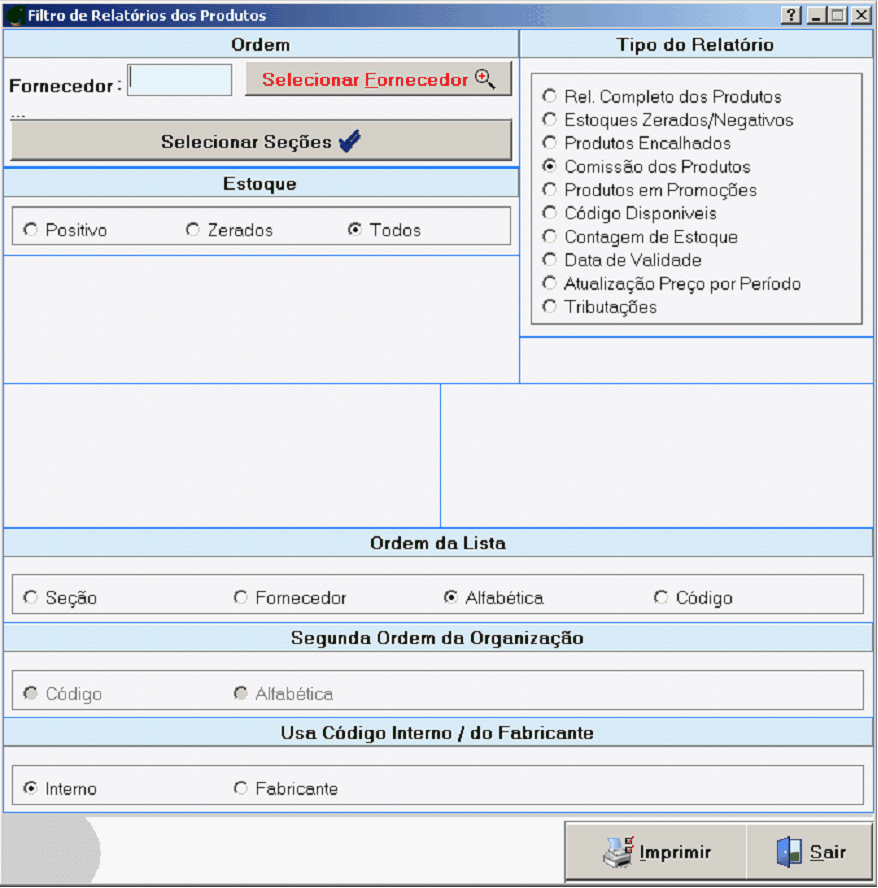Choose Data de Validade report type
This screenshot has width=878, height=888.
(x=549, y=260)
